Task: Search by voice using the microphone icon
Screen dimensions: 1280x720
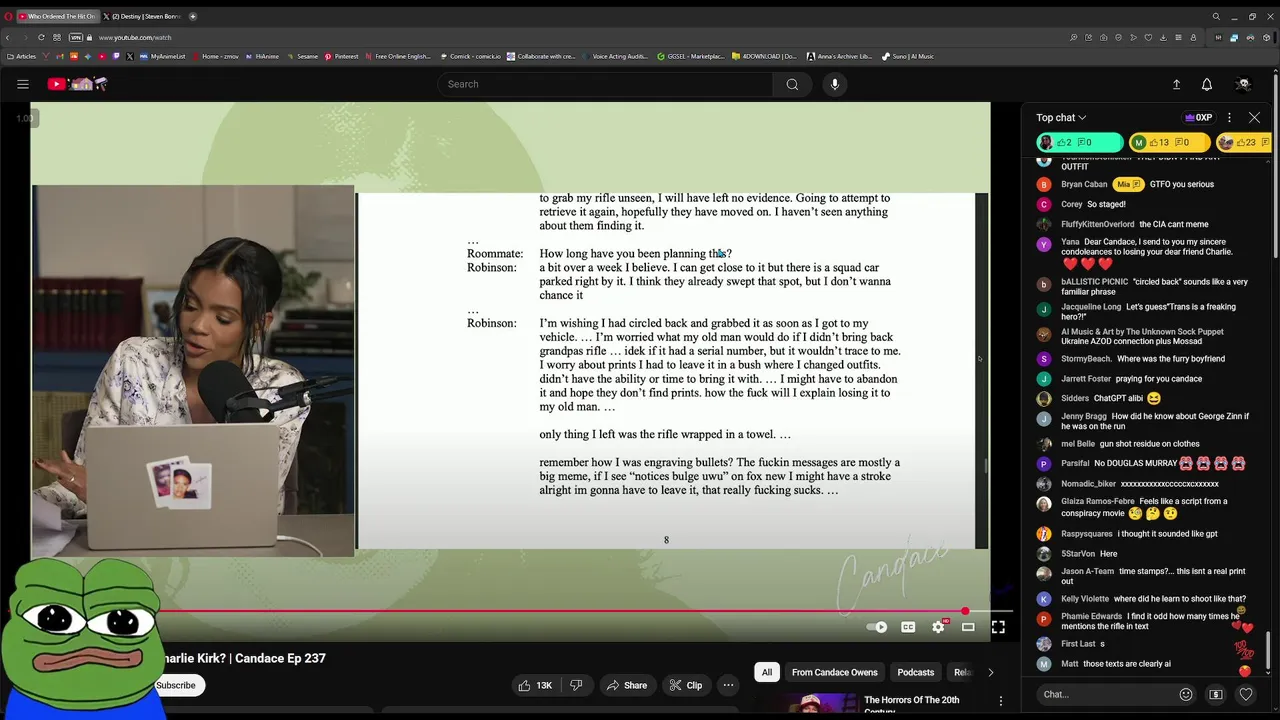Action: (835, 84)
